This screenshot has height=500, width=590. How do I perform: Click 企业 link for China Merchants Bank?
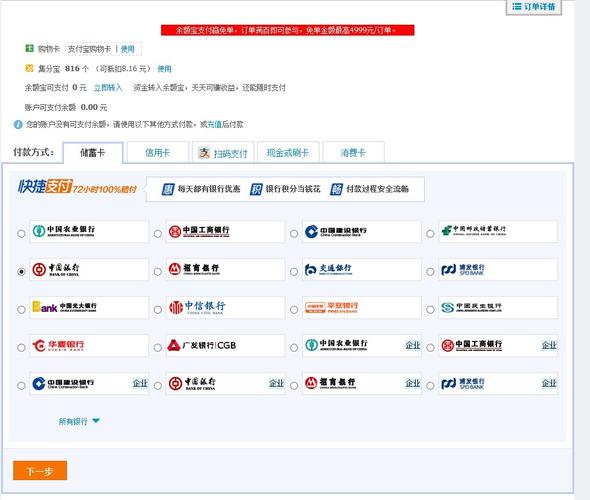pos(412,383)
